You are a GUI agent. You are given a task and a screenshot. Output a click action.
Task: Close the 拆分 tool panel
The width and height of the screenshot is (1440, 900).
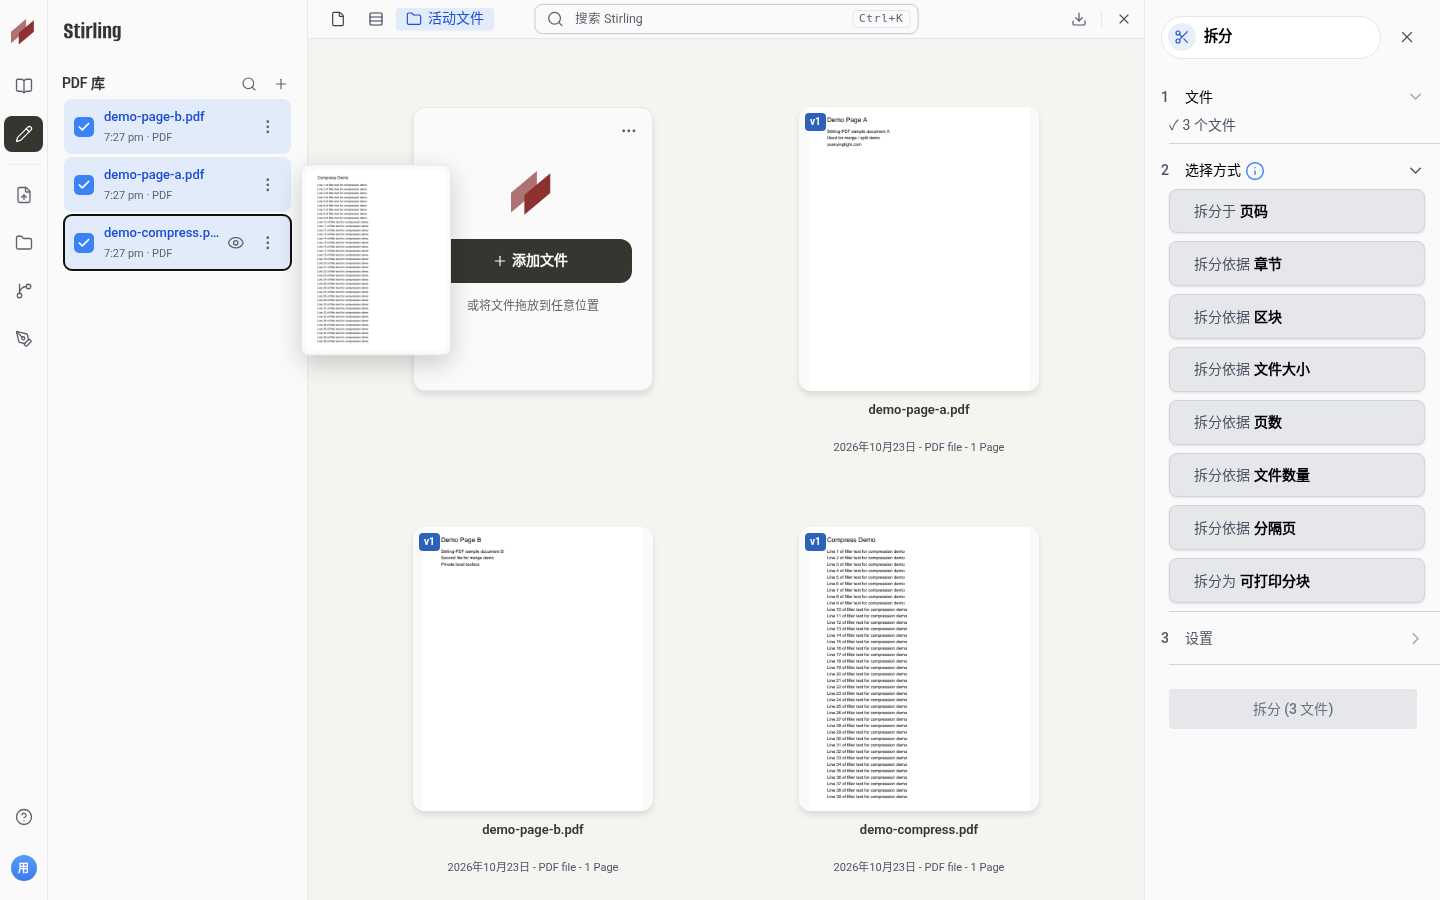(x=1407, y=37)
